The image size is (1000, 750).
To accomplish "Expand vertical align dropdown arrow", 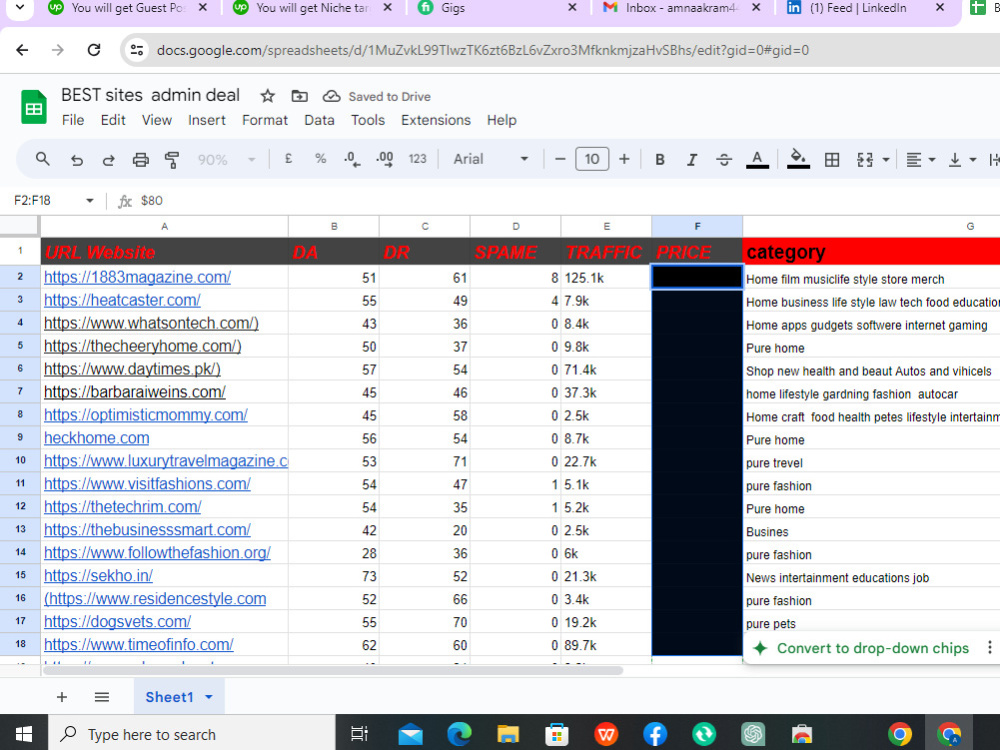I will [x=973, y=159].
